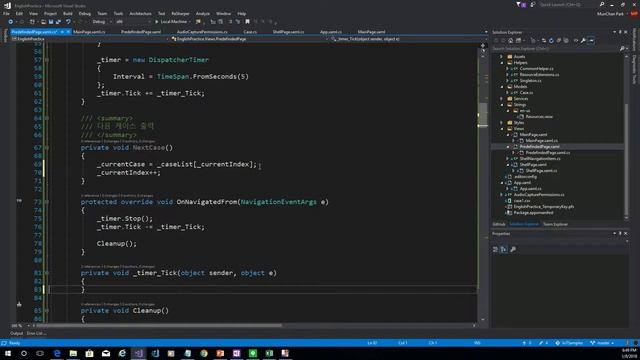Collapse the Models folder

[502, 87]
